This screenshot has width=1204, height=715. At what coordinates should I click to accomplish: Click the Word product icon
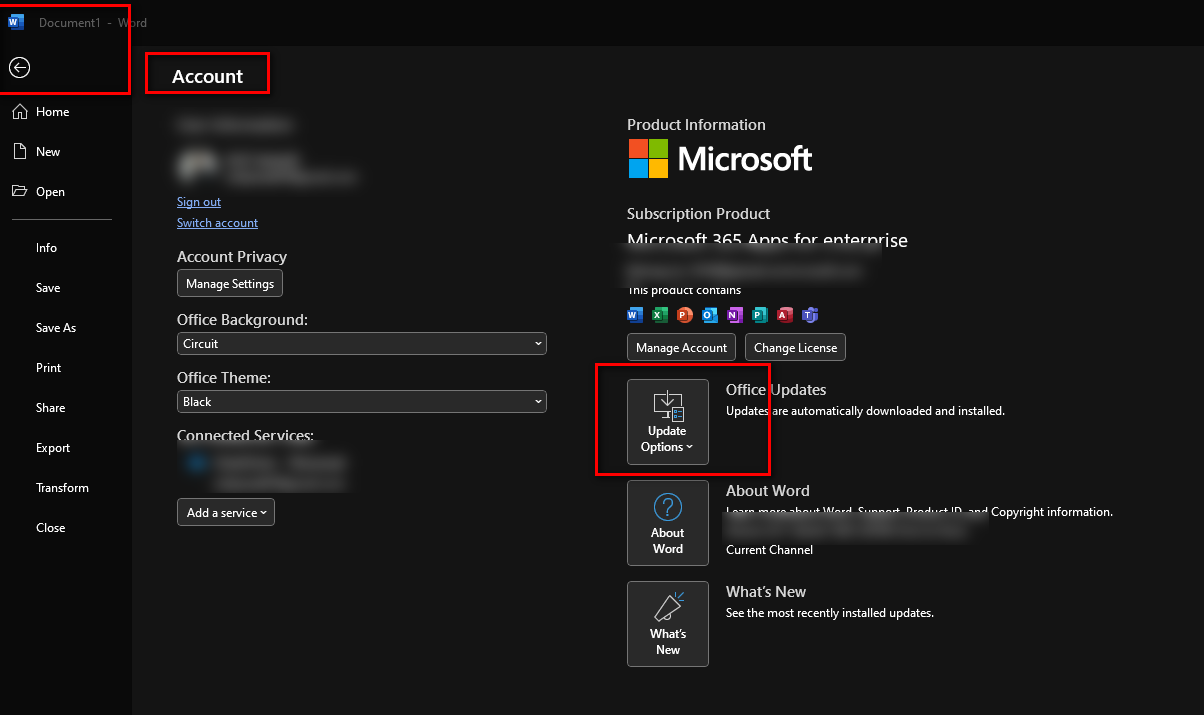635,315
